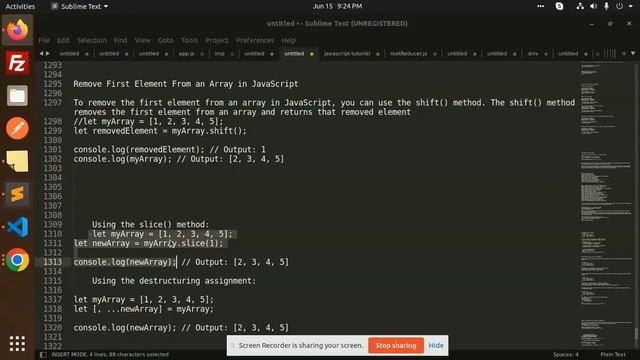Open the Selection menu
This screenshot has width=640, height=360.
(92, 40)
